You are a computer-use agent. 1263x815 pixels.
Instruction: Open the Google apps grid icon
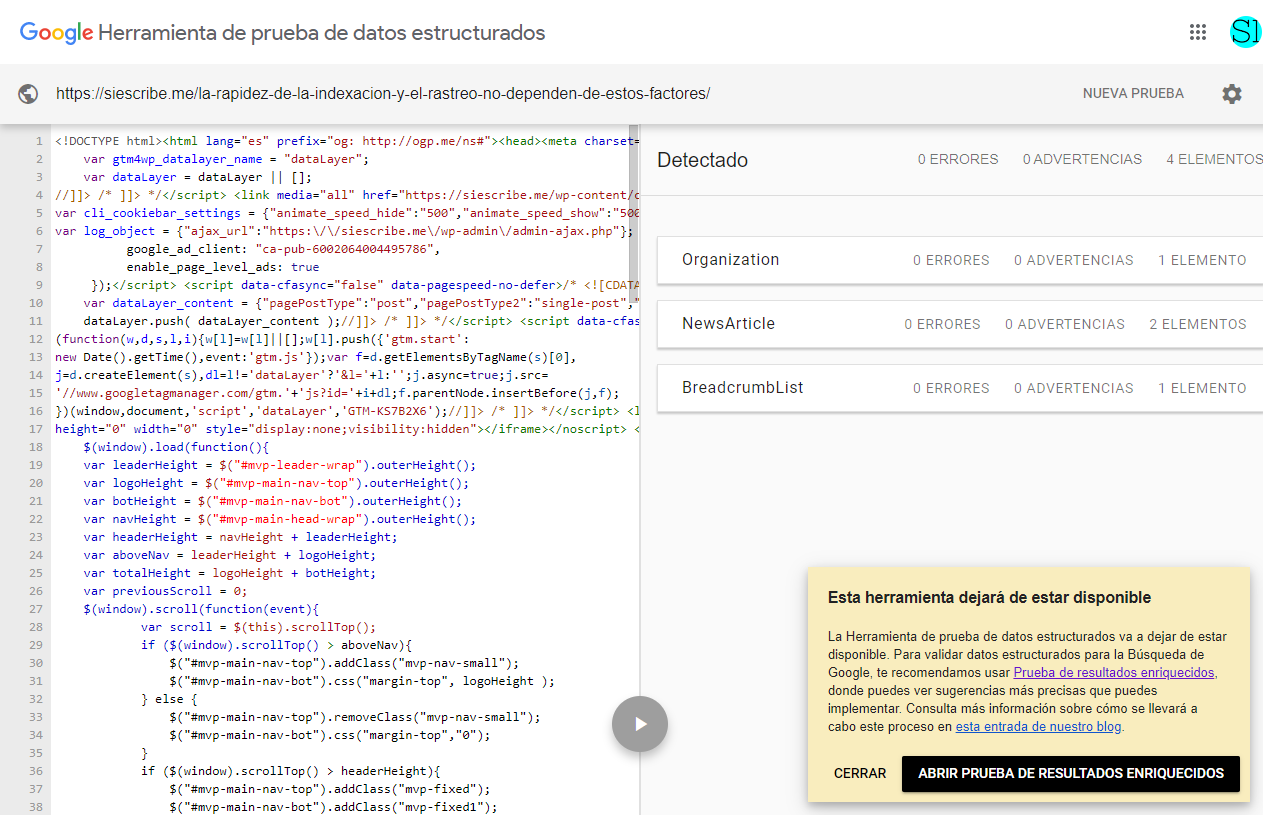[x=1198, y=32]
